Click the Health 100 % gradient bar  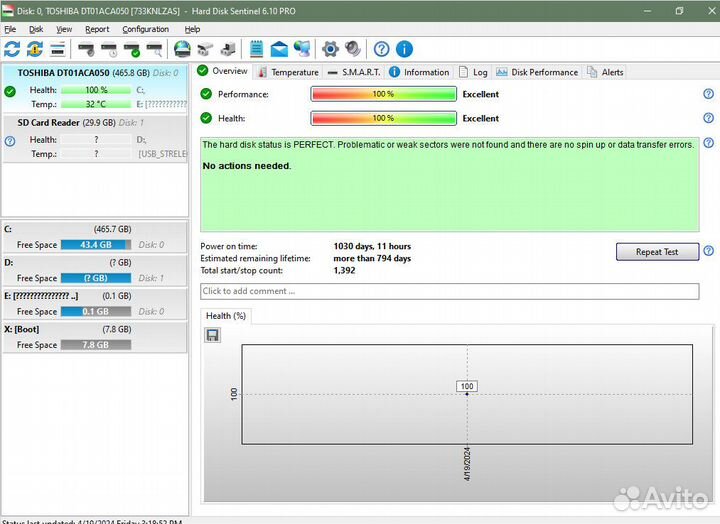pos(383,118)
